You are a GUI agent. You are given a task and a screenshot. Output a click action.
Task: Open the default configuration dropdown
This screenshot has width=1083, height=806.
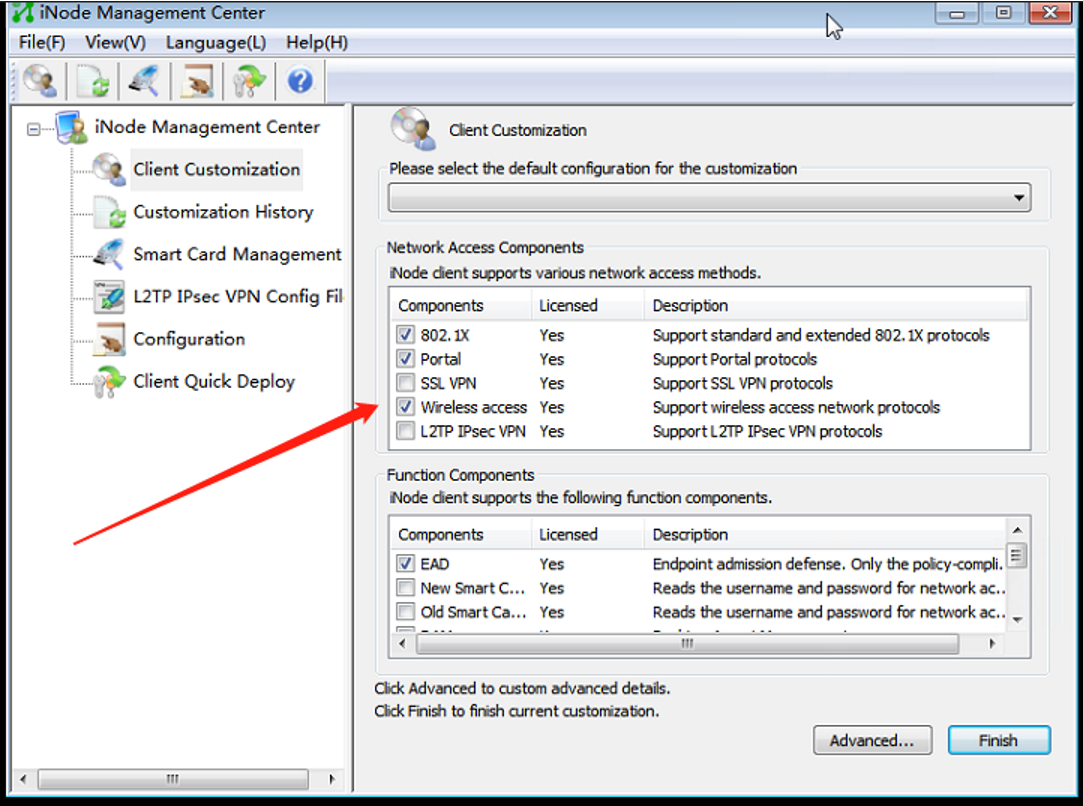(709, 198)
